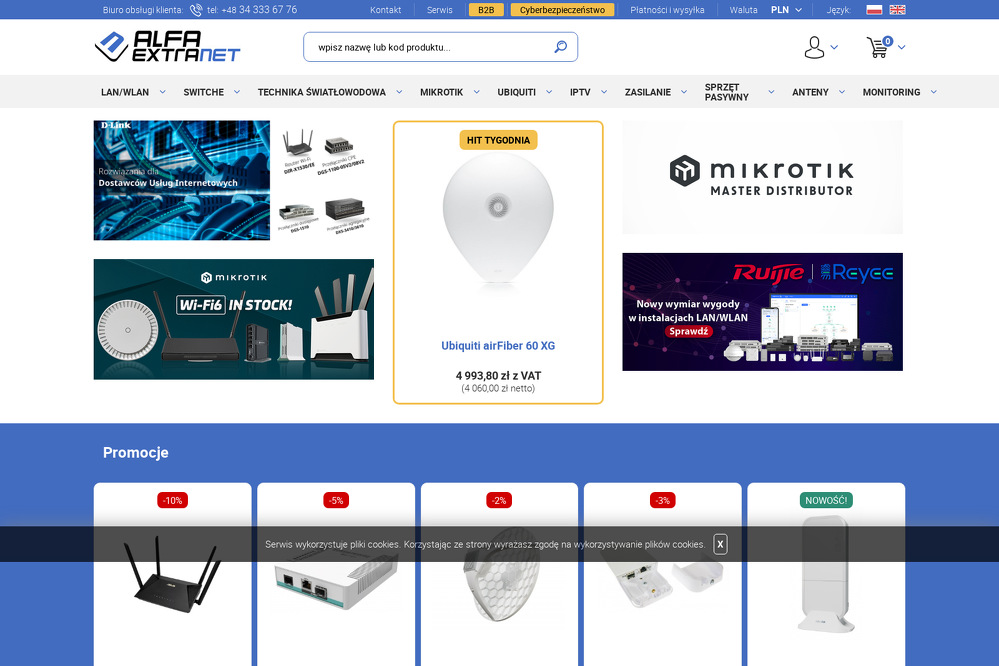Click the B2B button
This screenshot has width=999, height=666.
click(x=486, y=10)
